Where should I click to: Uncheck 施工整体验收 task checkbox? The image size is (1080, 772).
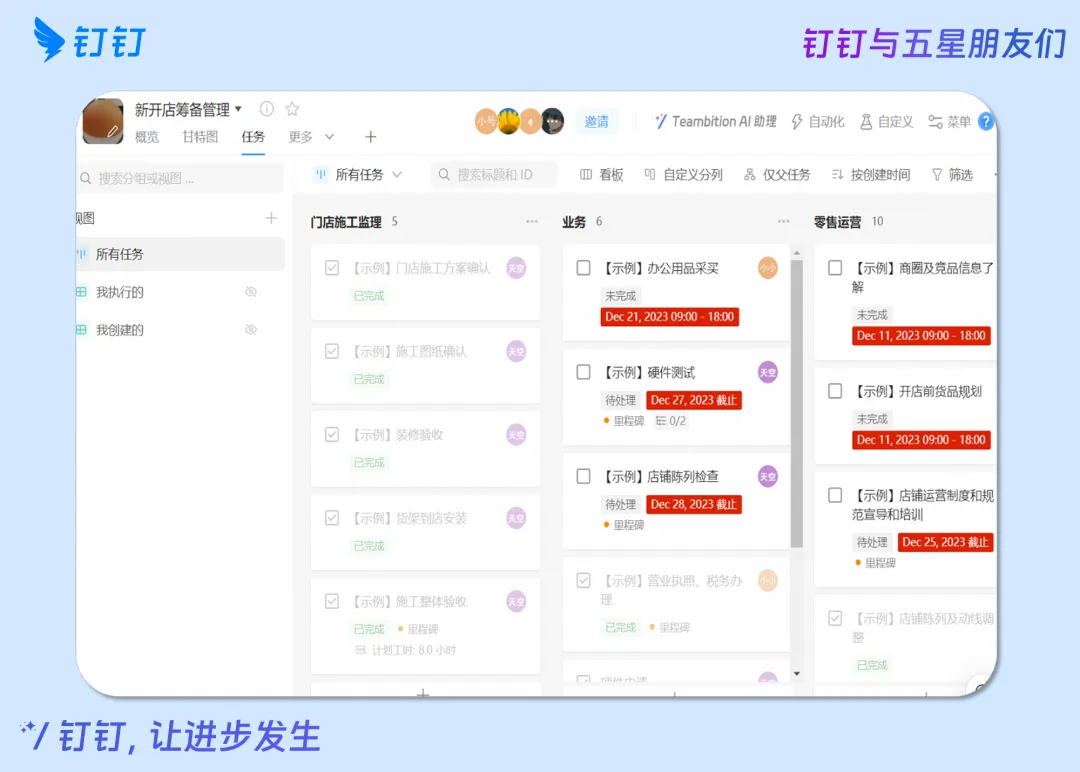click(332, 601)
